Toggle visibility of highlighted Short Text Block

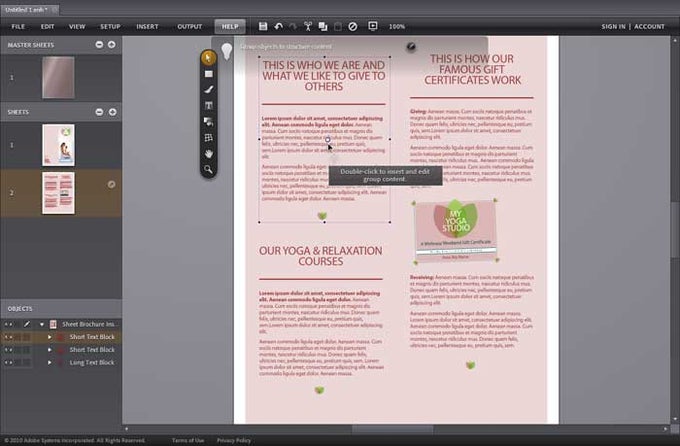(8, 337)
